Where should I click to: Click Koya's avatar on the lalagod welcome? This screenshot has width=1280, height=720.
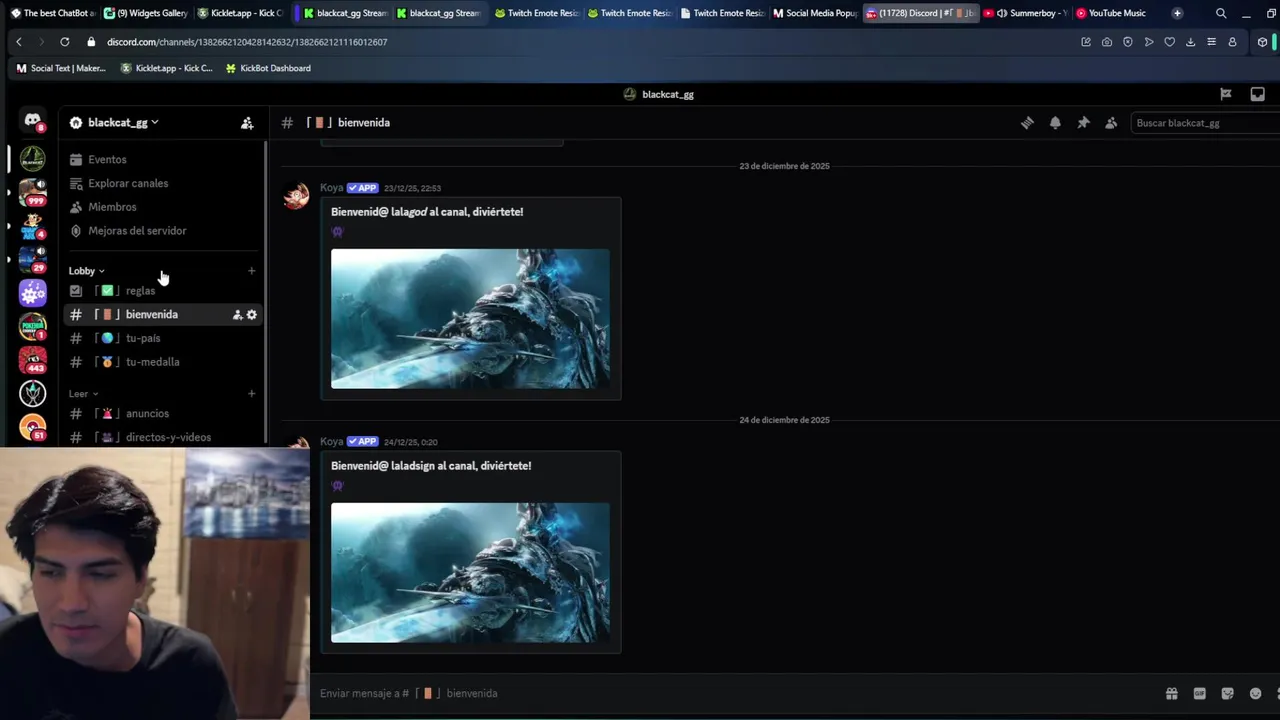pos(296,196)
